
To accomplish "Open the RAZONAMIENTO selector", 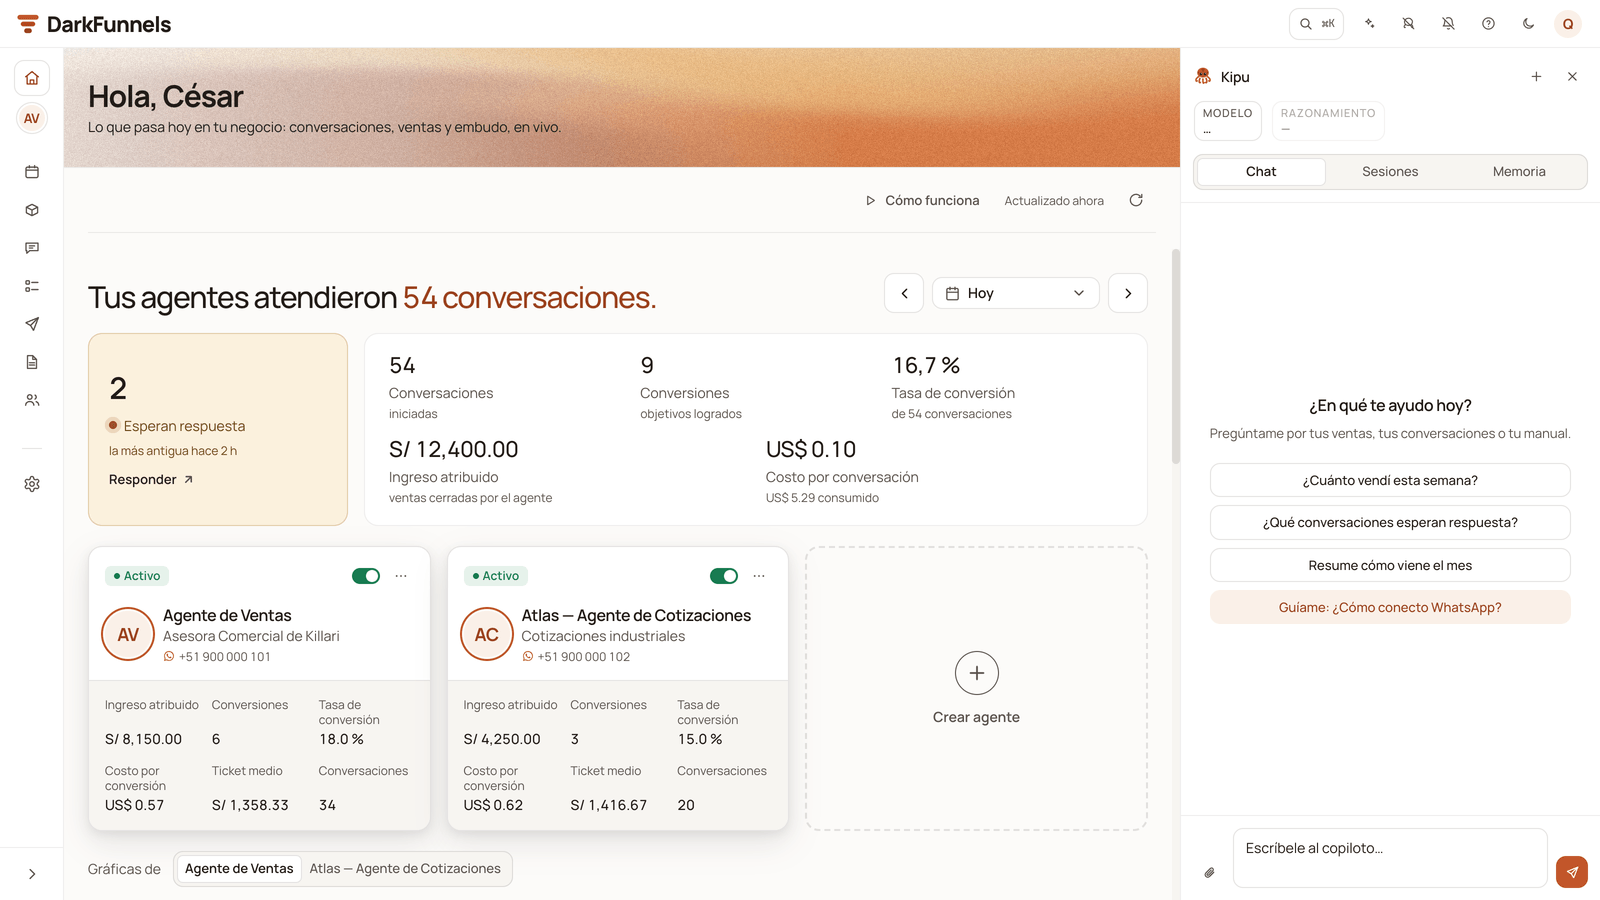I will click(x=1328, y=121).
